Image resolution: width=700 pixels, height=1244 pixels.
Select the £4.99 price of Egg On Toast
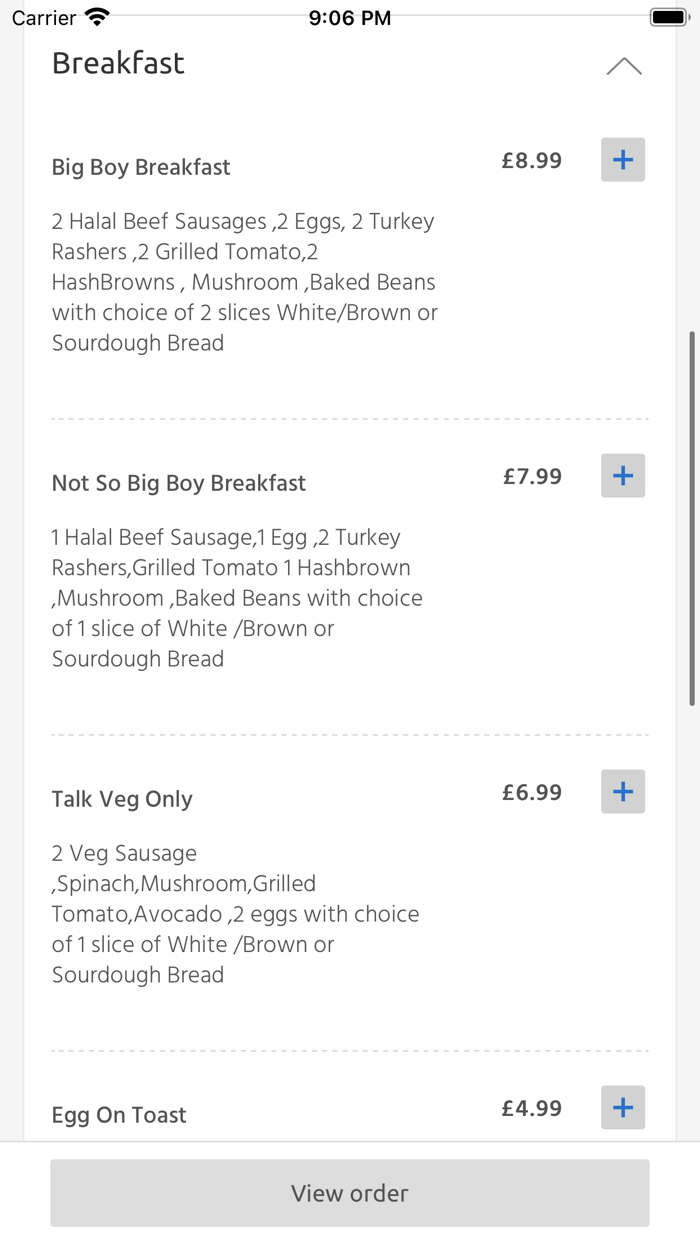pyautogui.click(x=531, y=1107)
